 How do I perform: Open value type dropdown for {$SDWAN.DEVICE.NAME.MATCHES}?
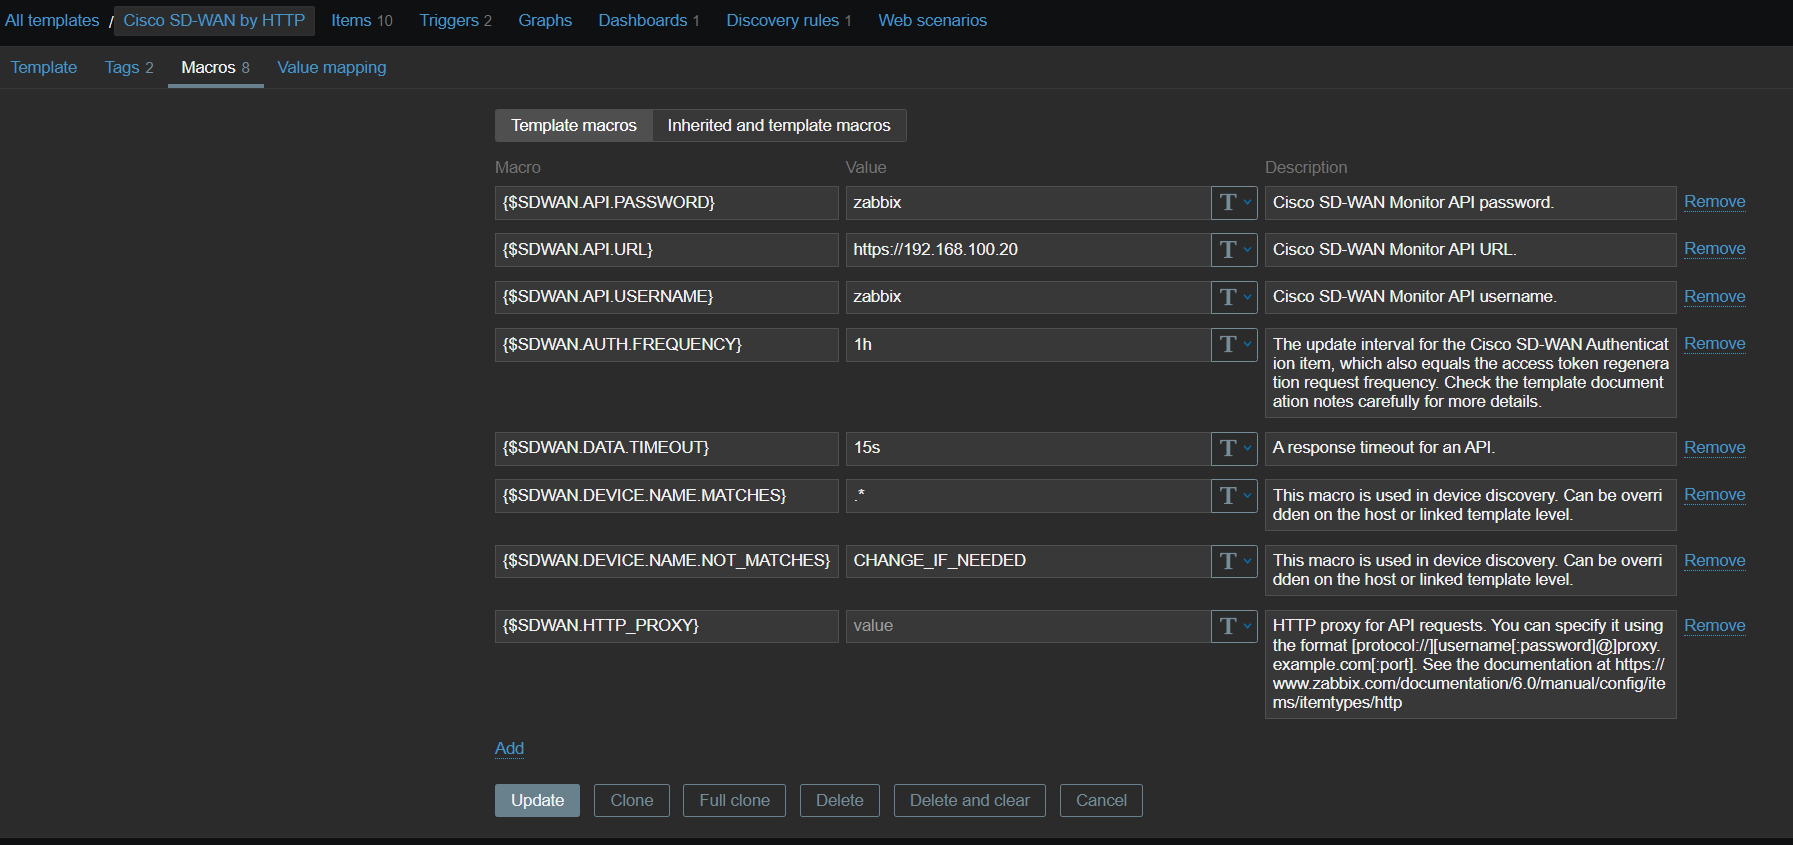pyautogui.click(x=1234, y=496)
